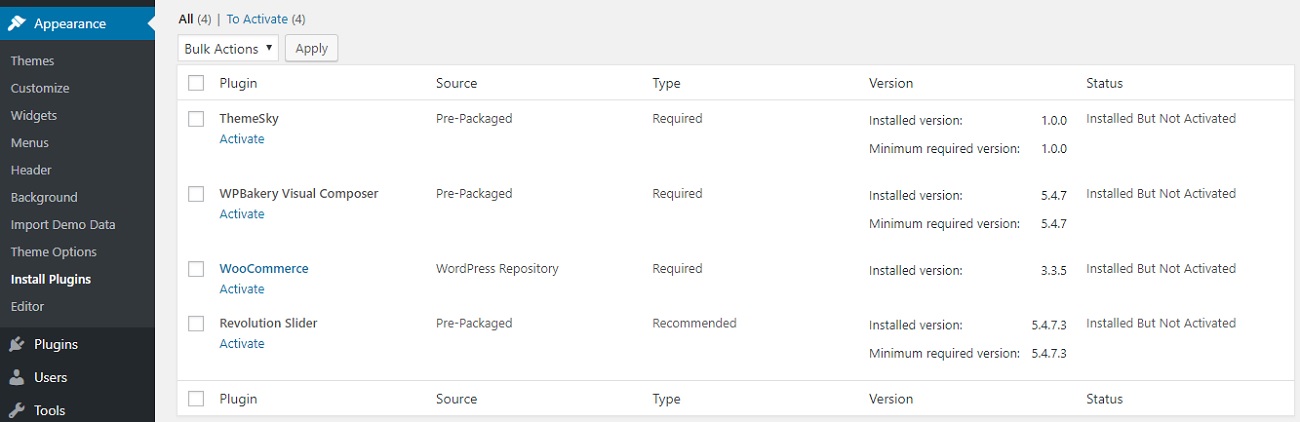This screenshot has width=1300, height=422.
Task: Click the Plugin column header at top
Action: tap(238, 83)
